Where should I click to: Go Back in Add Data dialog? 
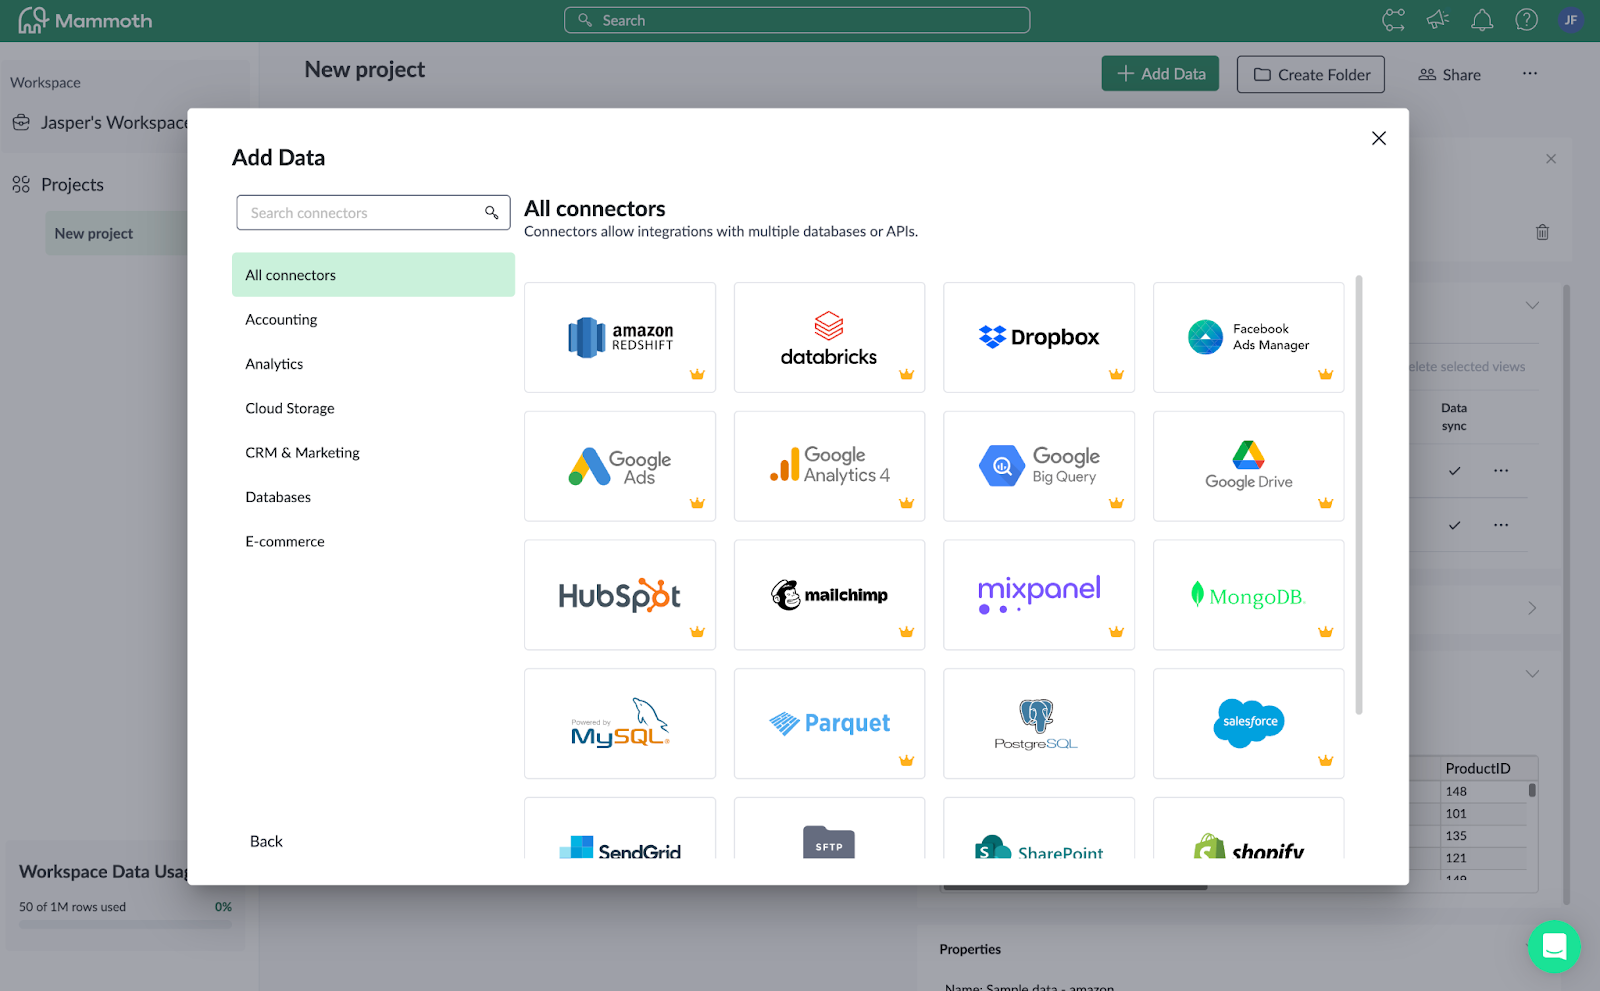266,841
